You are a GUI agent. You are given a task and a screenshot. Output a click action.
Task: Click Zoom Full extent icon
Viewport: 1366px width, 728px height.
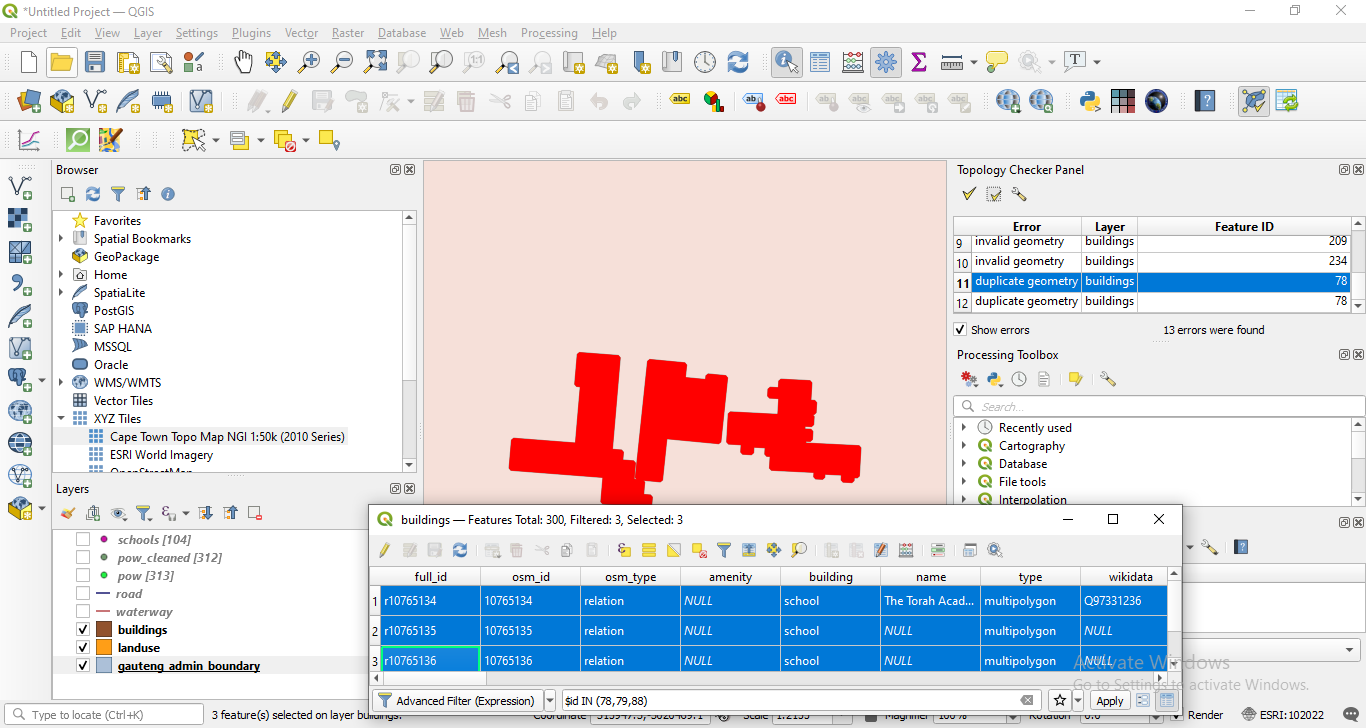click(x=375, y=62)
